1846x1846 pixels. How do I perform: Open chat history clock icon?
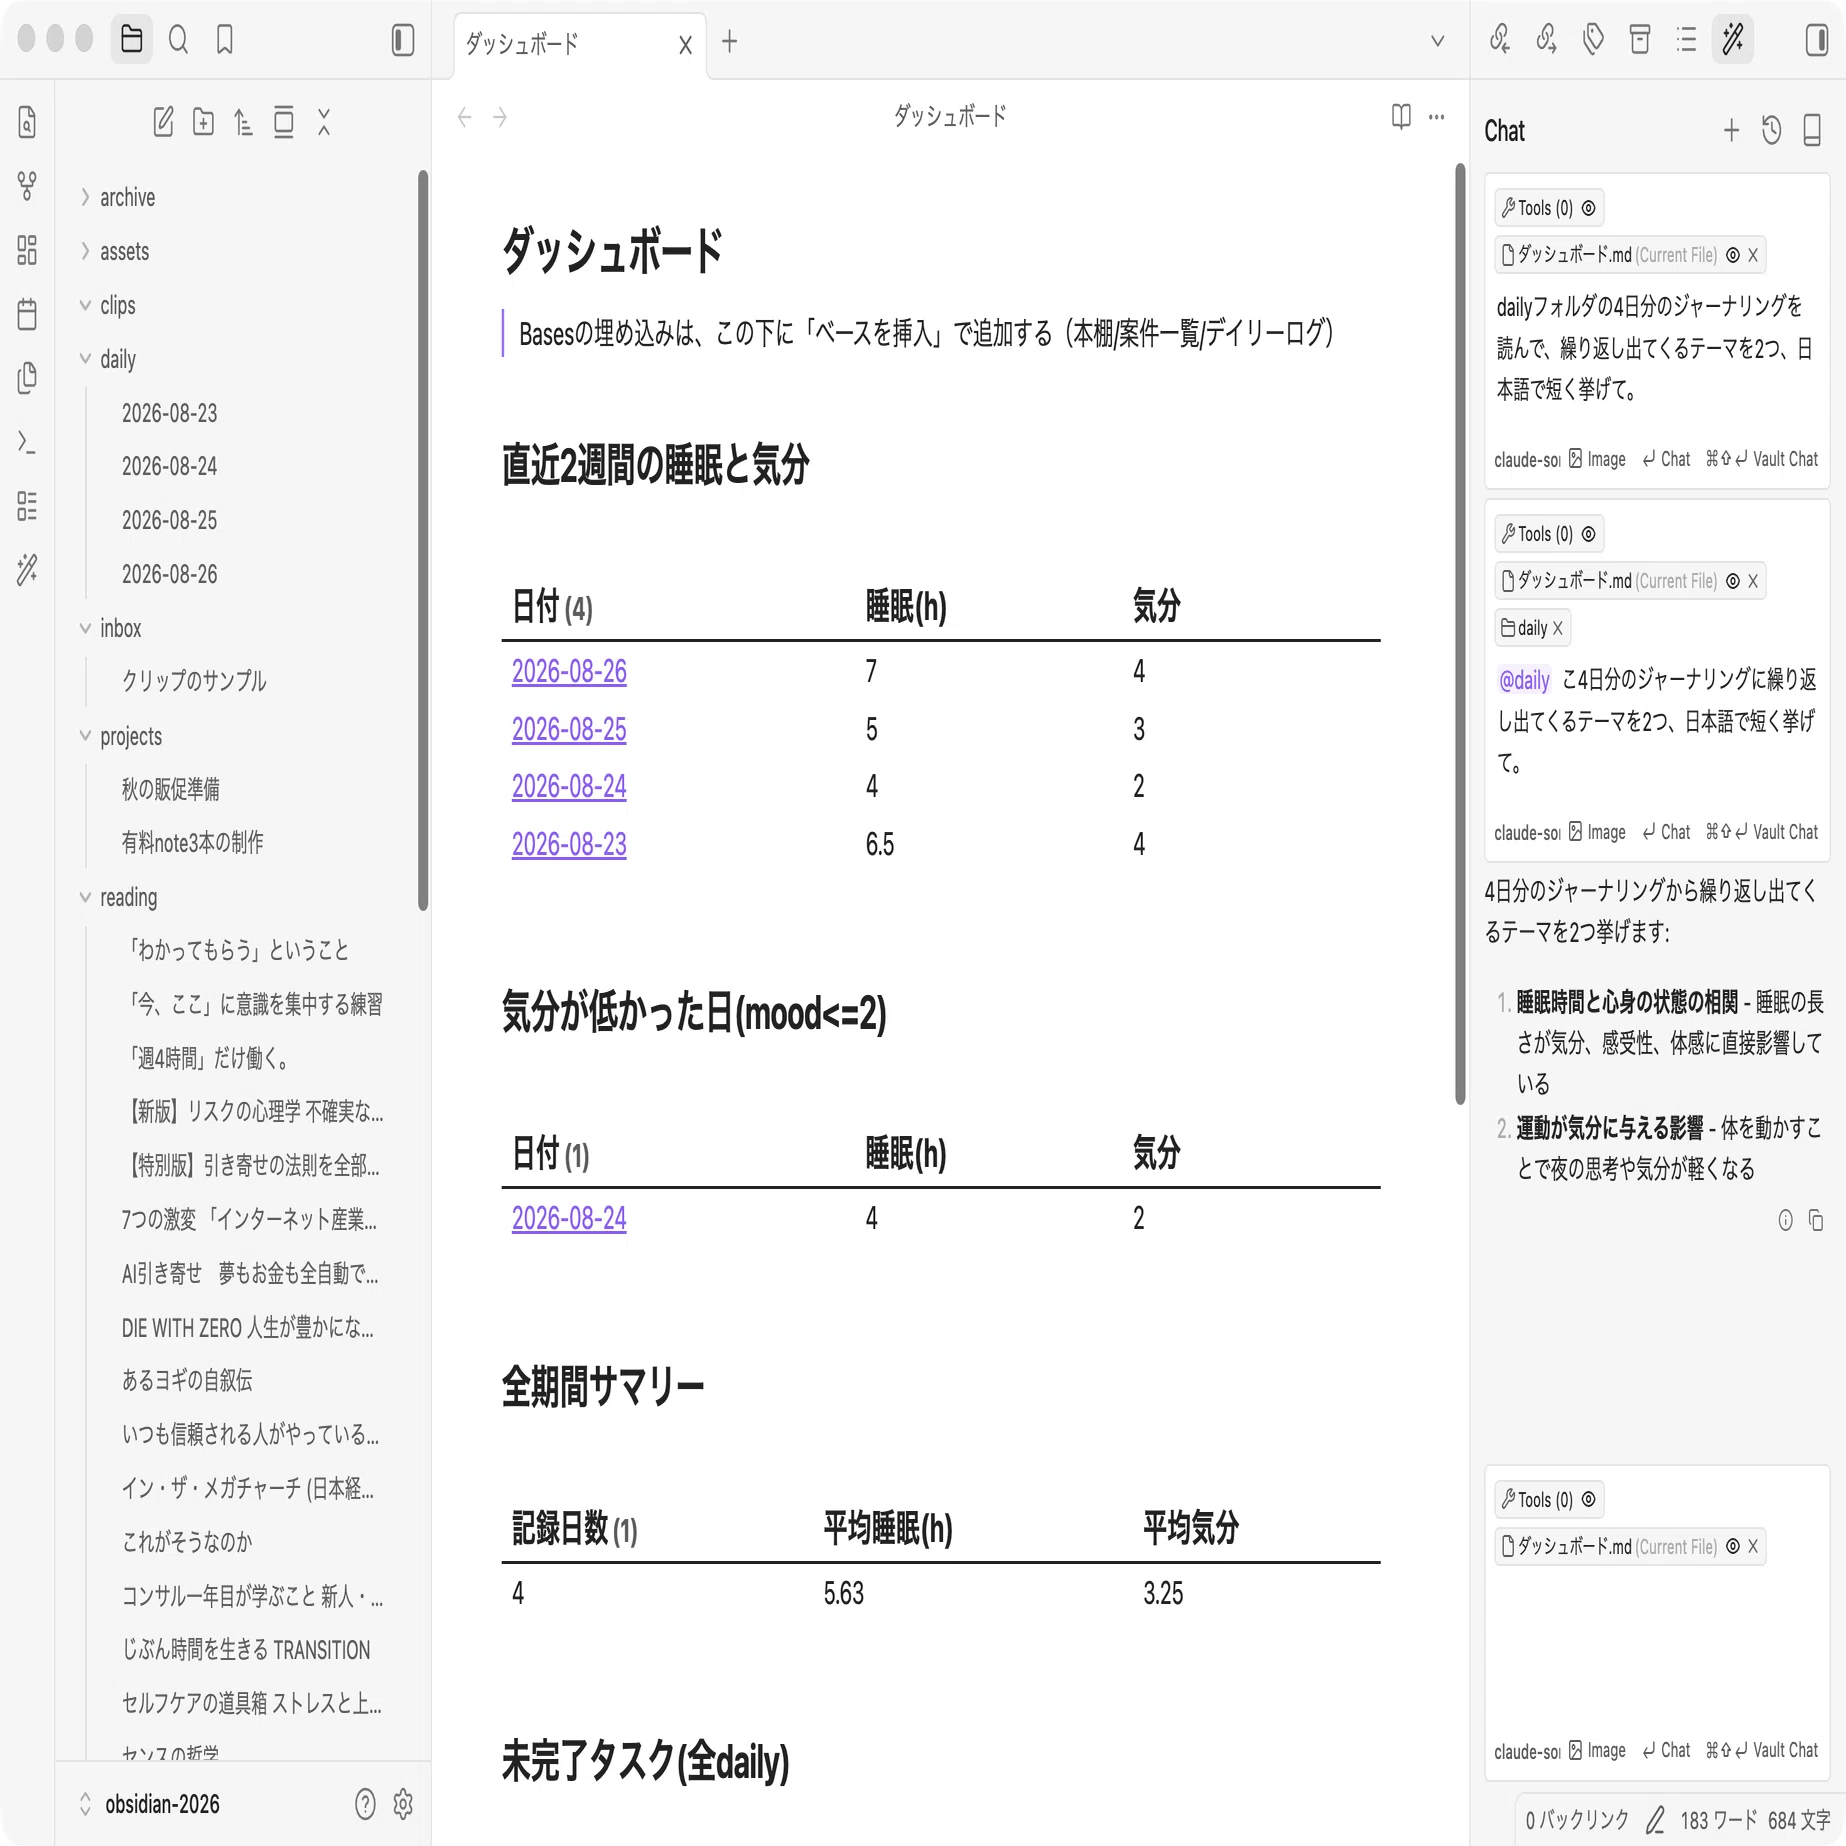1772,130
